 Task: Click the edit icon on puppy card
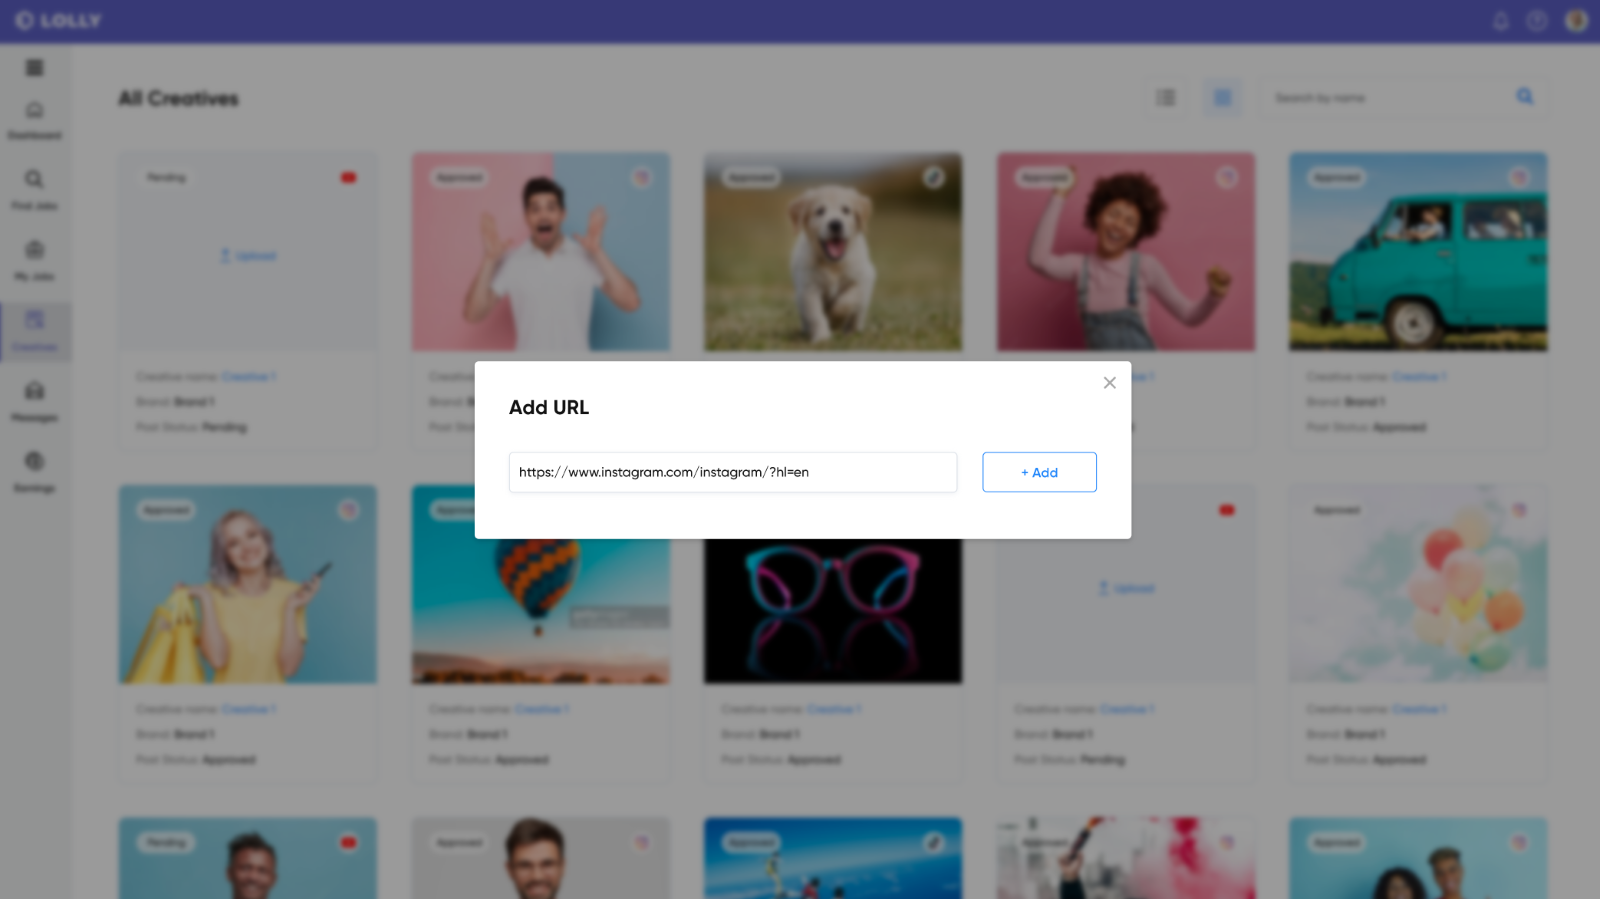coord(933,177)
